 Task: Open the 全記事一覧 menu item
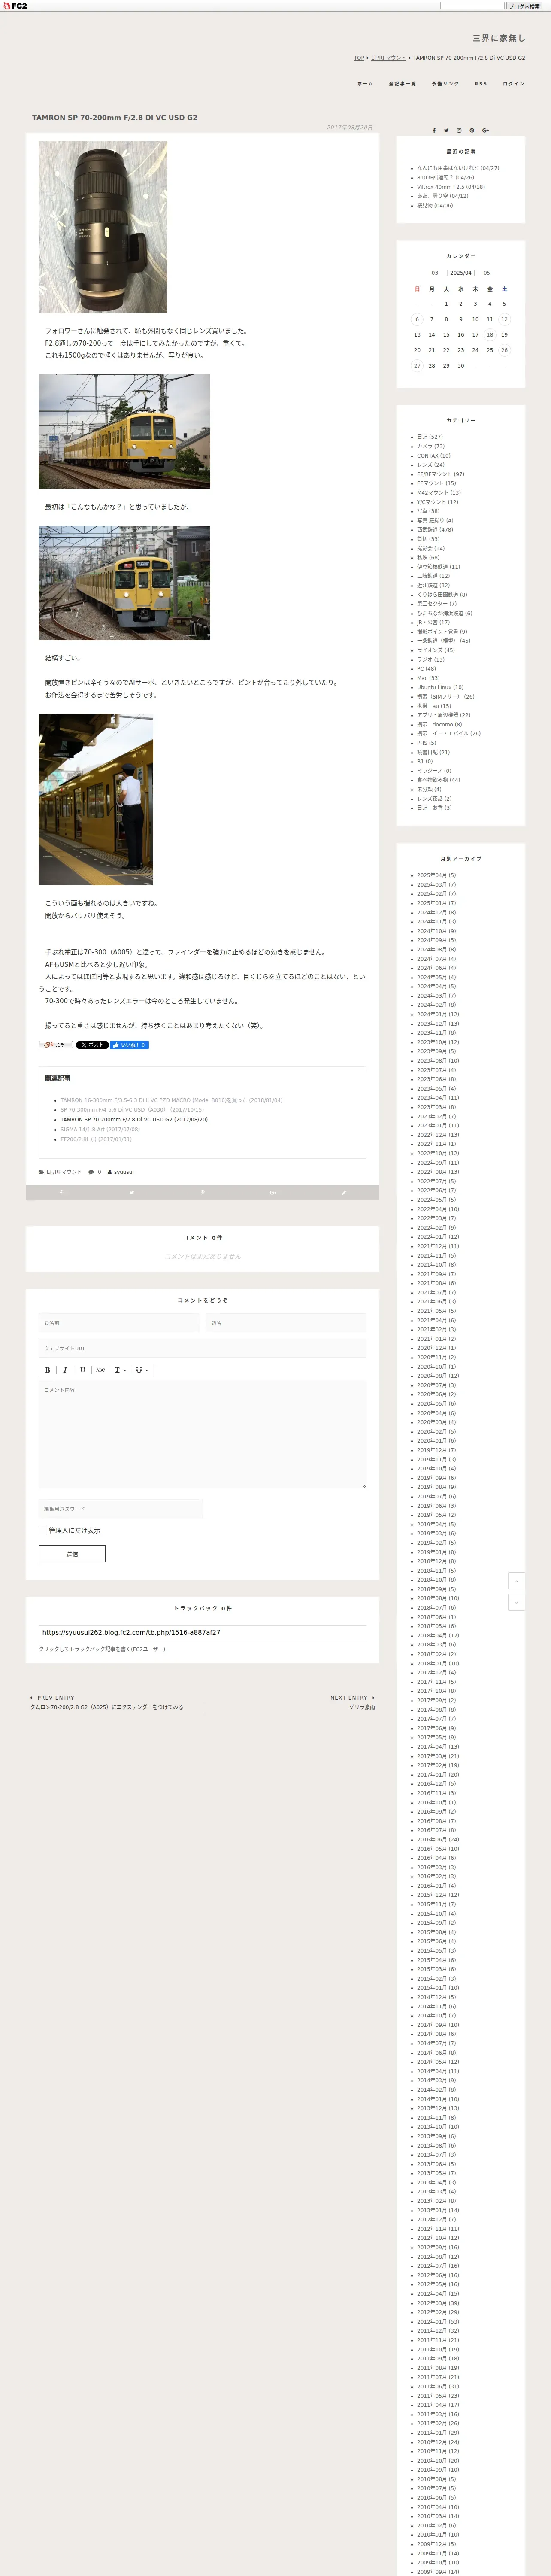(402, 84)
